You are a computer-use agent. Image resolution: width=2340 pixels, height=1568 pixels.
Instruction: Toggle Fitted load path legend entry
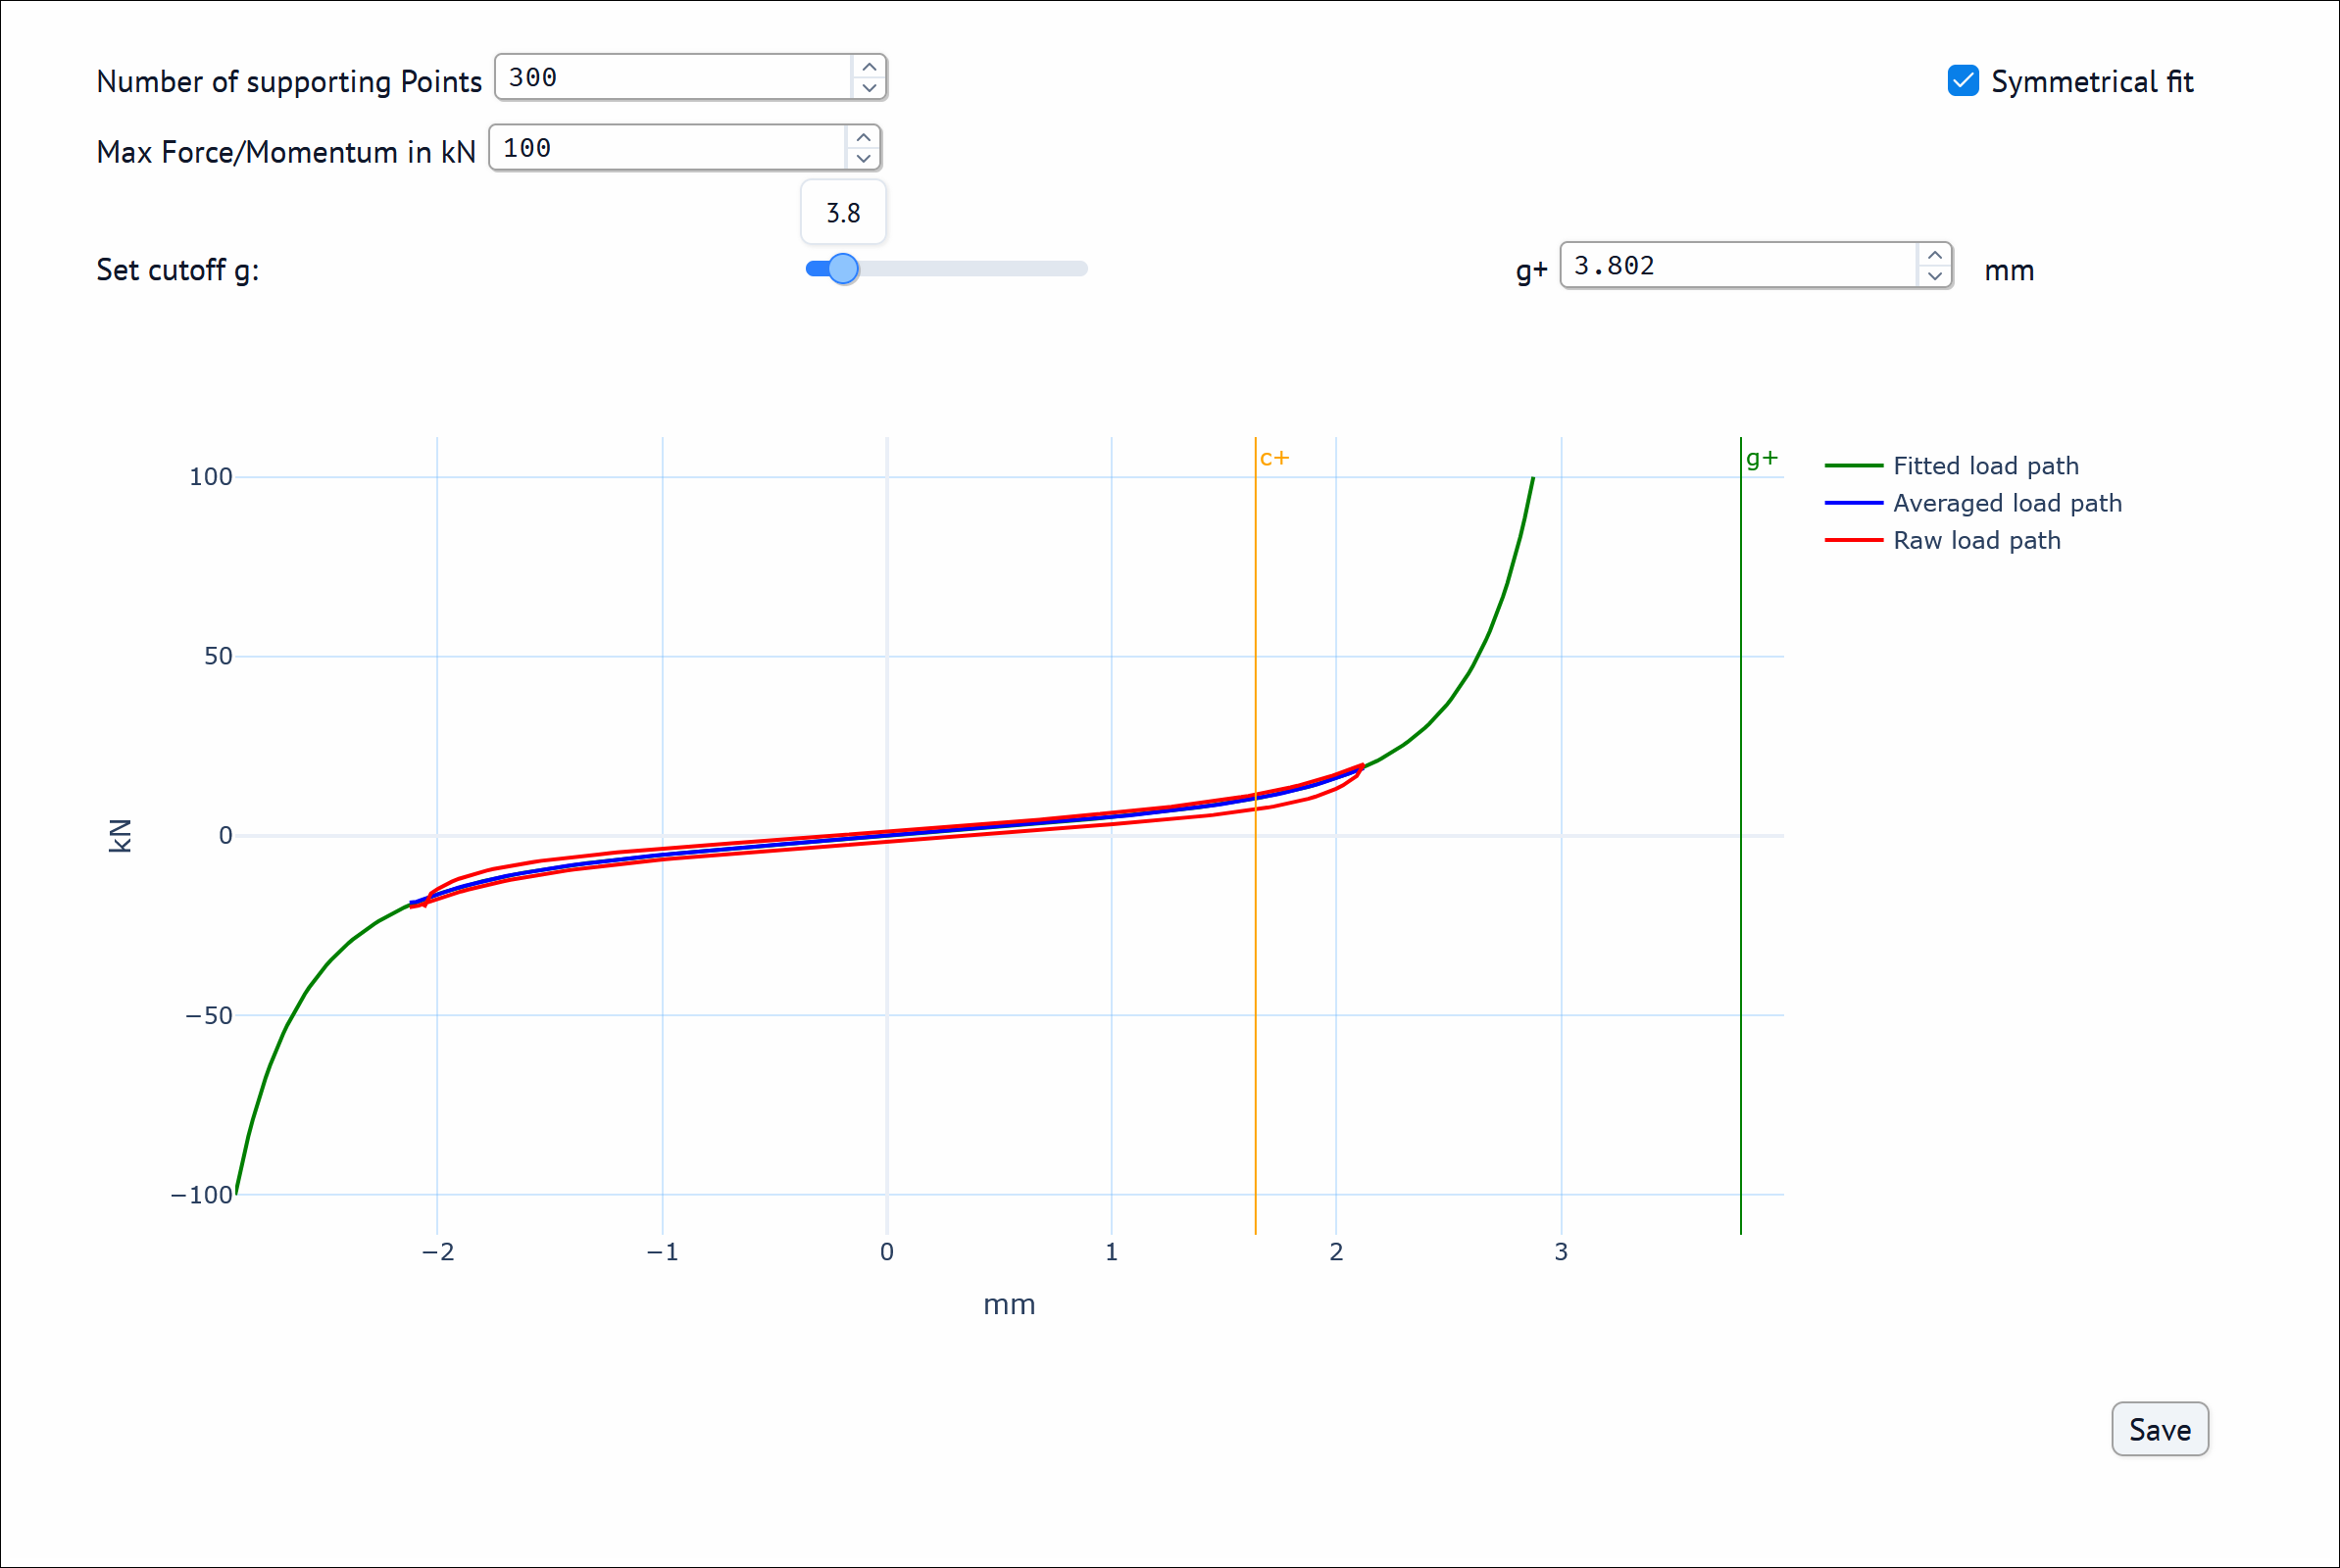pyautogui.click(x=1953, y=466)
